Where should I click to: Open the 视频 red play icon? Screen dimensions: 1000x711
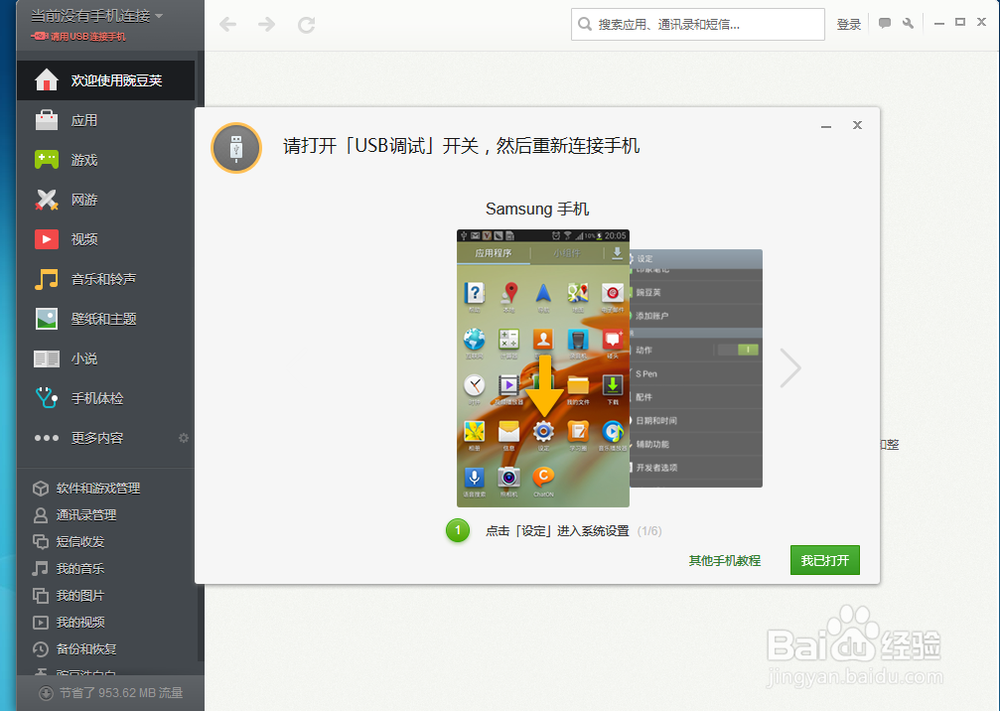tap(47, 239)
